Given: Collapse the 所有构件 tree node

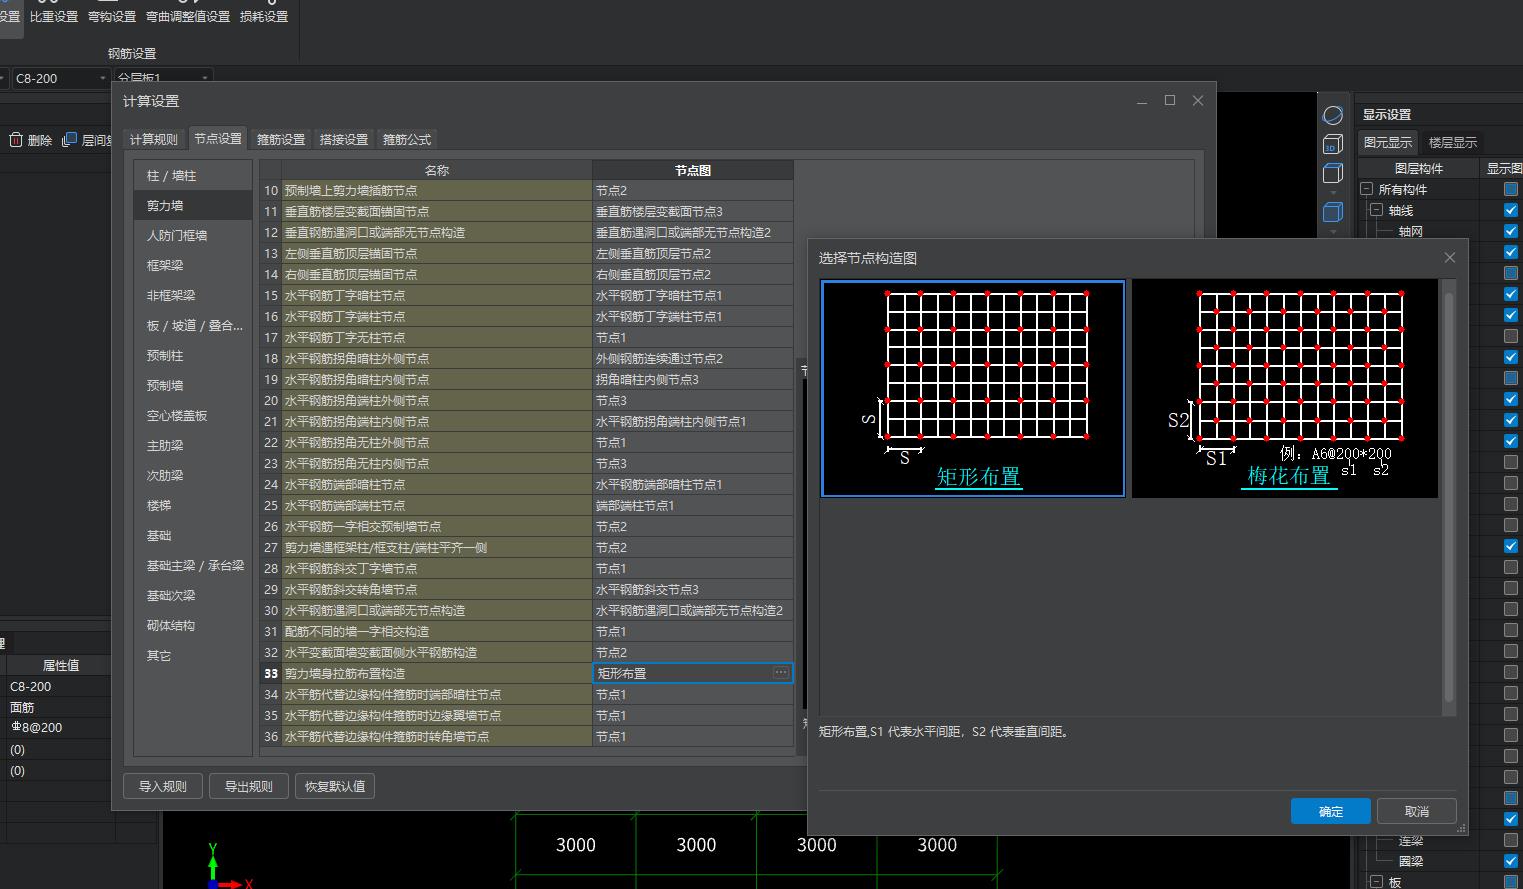Looking at the screenshot, I should (1366, 189).
